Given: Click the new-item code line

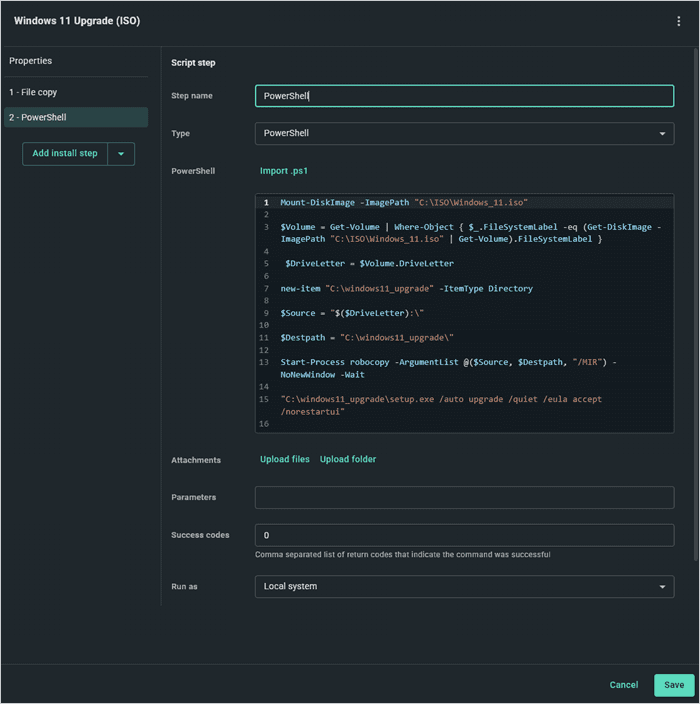Looking at the screenshot, I should (406, 288).
